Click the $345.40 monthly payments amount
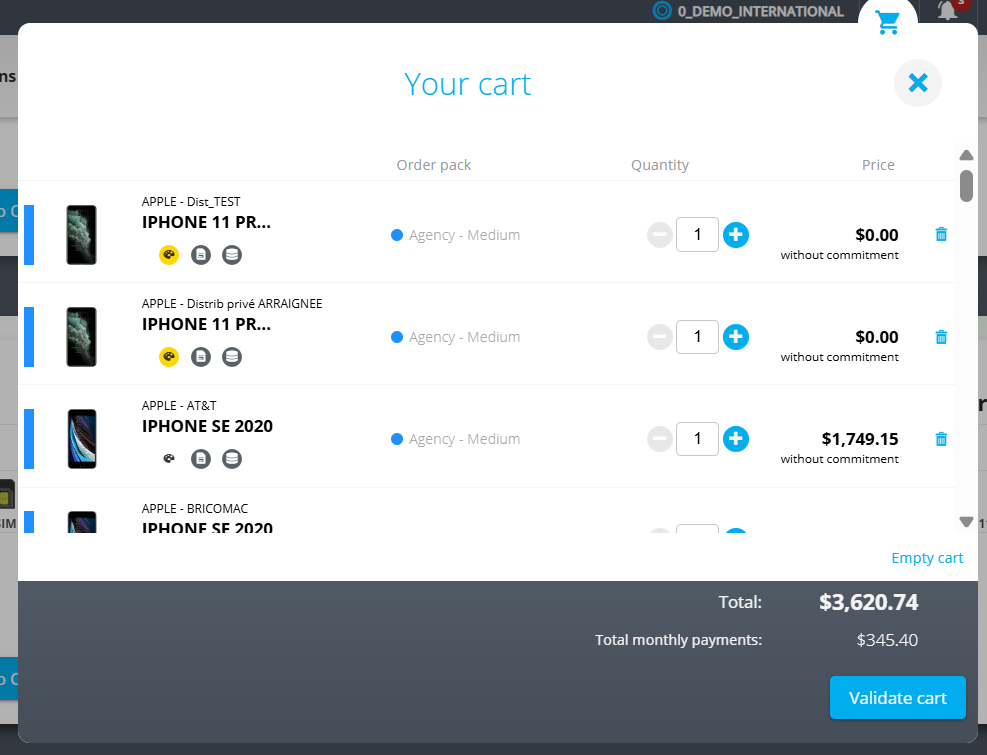987x755 pixels. pos(887,640)
